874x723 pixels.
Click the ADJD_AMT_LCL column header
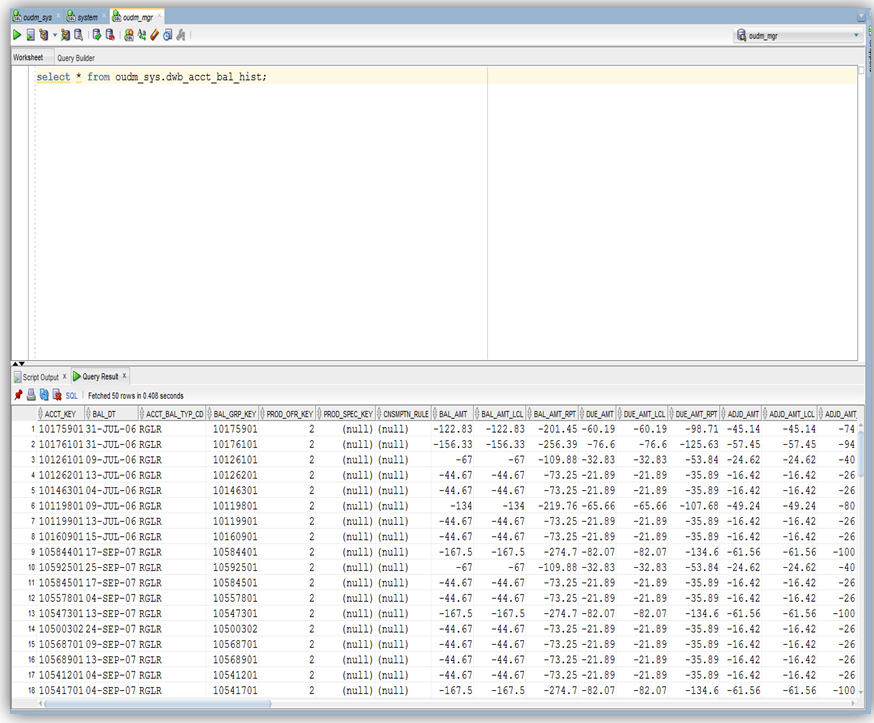790,414
